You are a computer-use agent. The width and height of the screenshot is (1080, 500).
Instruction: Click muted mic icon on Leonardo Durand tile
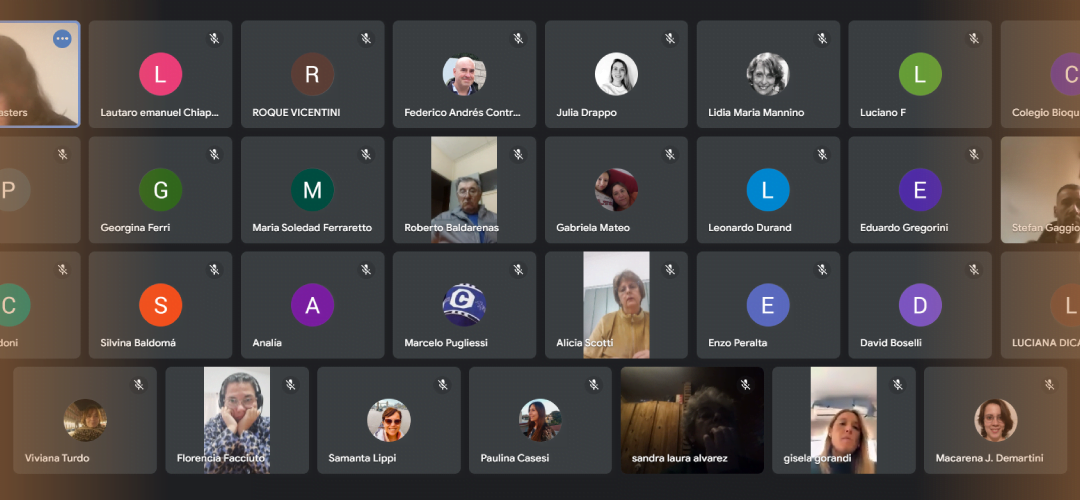(x=822, y=154)
